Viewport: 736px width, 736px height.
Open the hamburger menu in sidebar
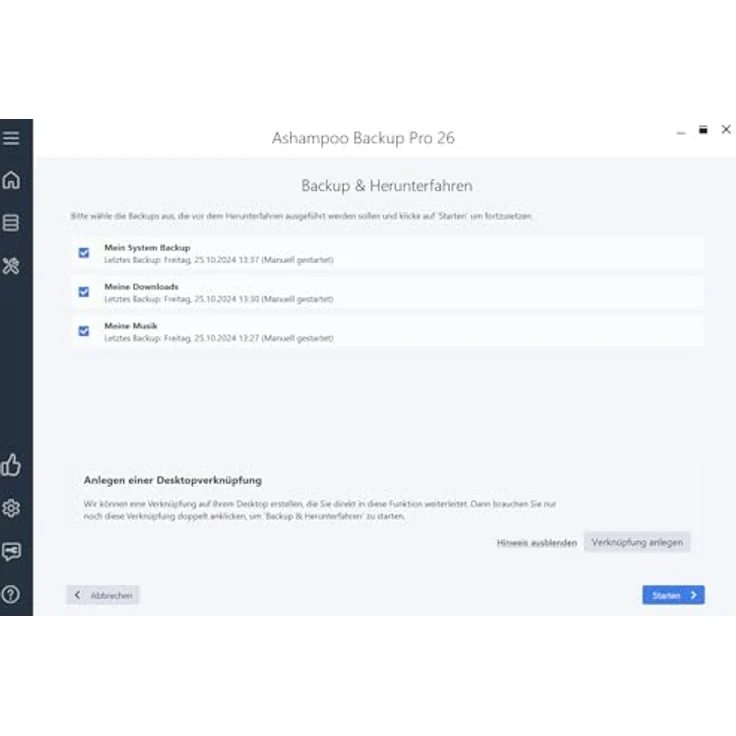pos(11,138)
